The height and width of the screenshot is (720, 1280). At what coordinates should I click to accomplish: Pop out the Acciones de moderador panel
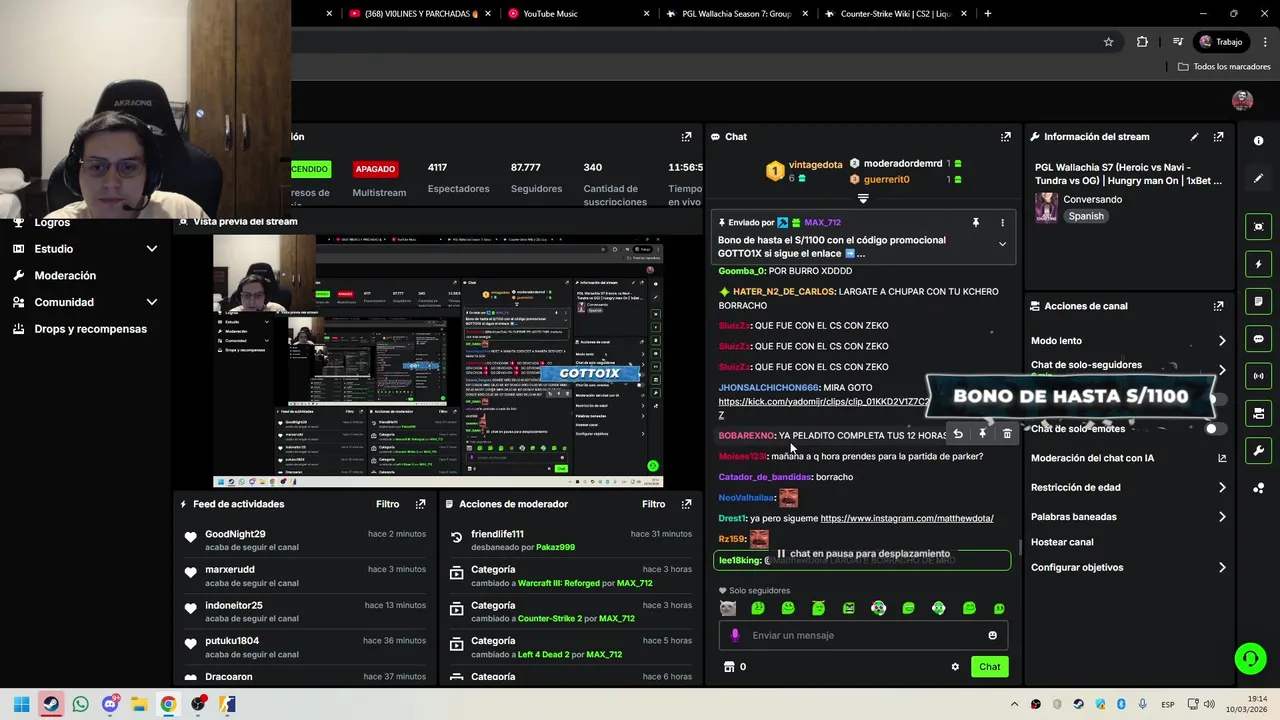pos(686,504)
